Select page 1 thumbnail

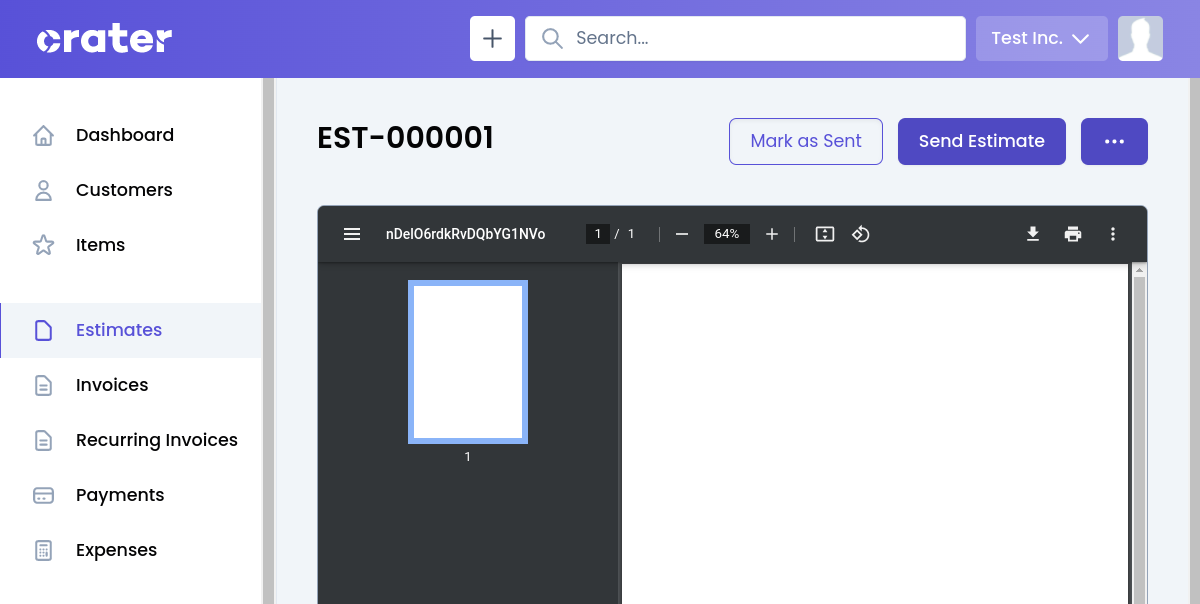point(468,362)
